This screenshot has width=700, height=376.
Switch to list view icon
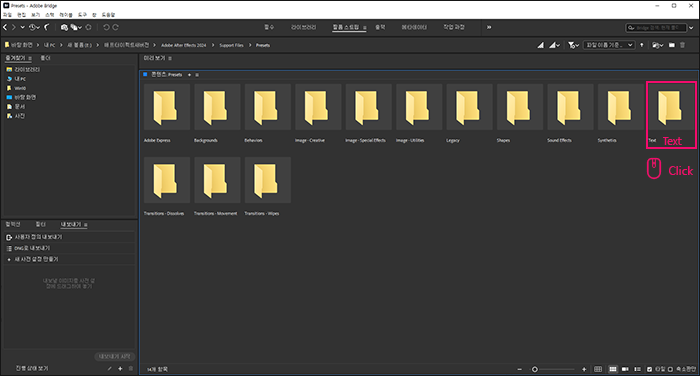coord(638,369)
